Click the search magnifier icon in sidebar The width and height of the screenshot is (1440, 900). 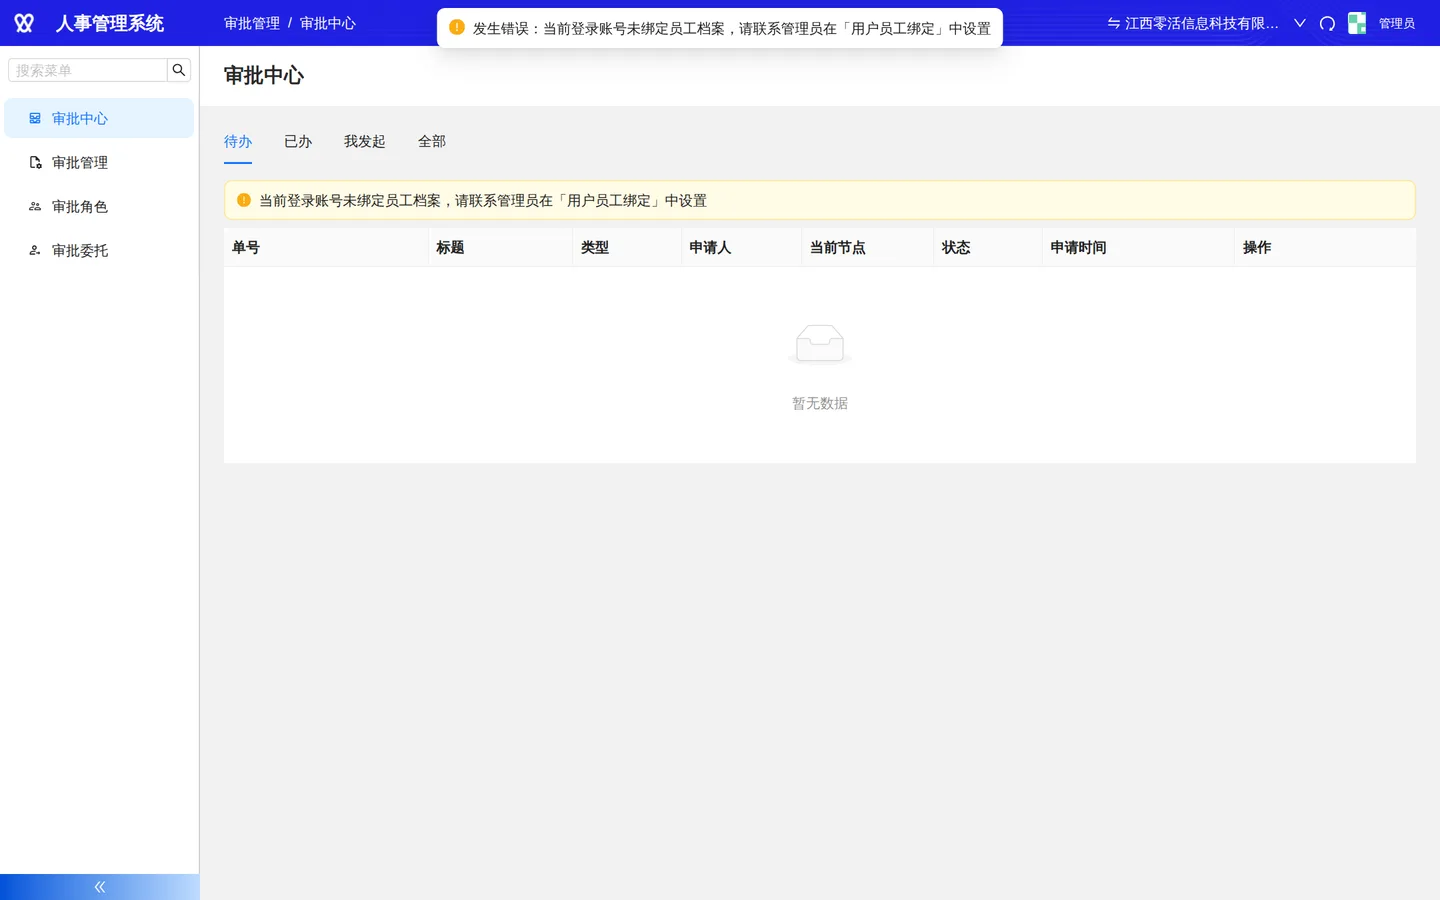coord(179,70)
